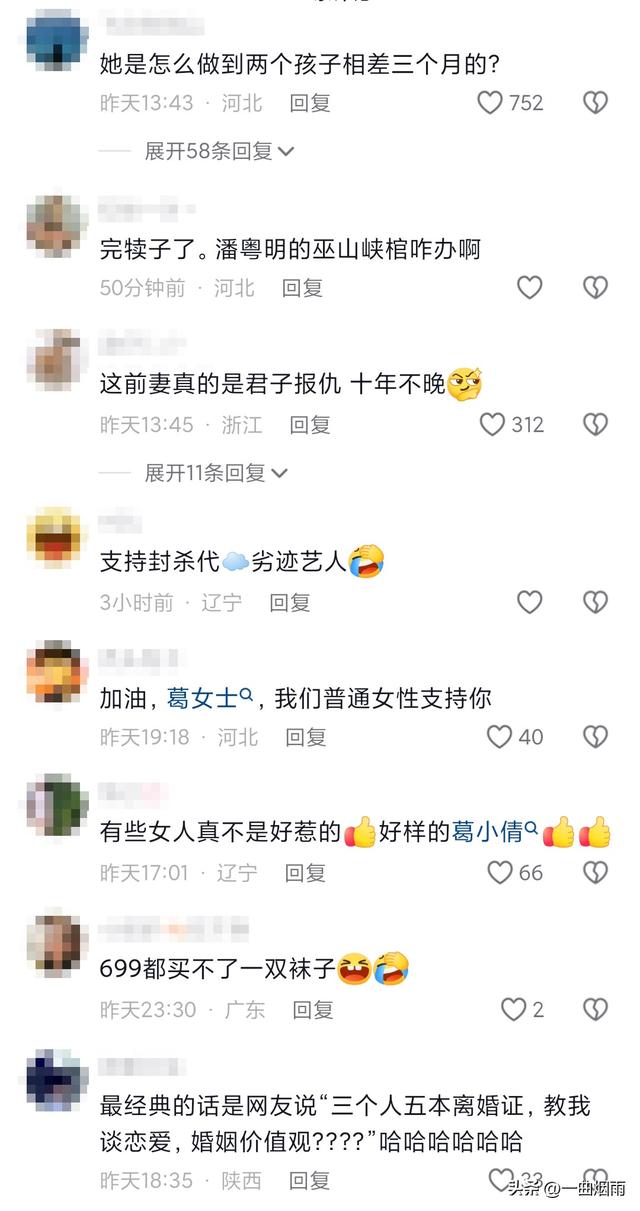Like the 君子报仇 comment with 312 likes
Viewport: 640px width, 1211px height.
(492, 424)
